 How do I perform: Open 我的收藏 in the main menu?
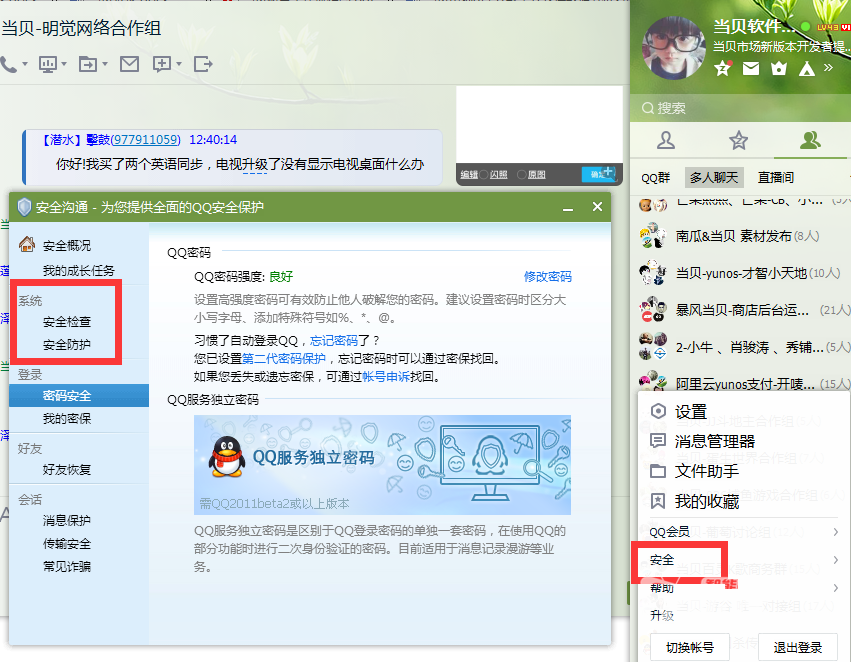click(x=744, y=501)
